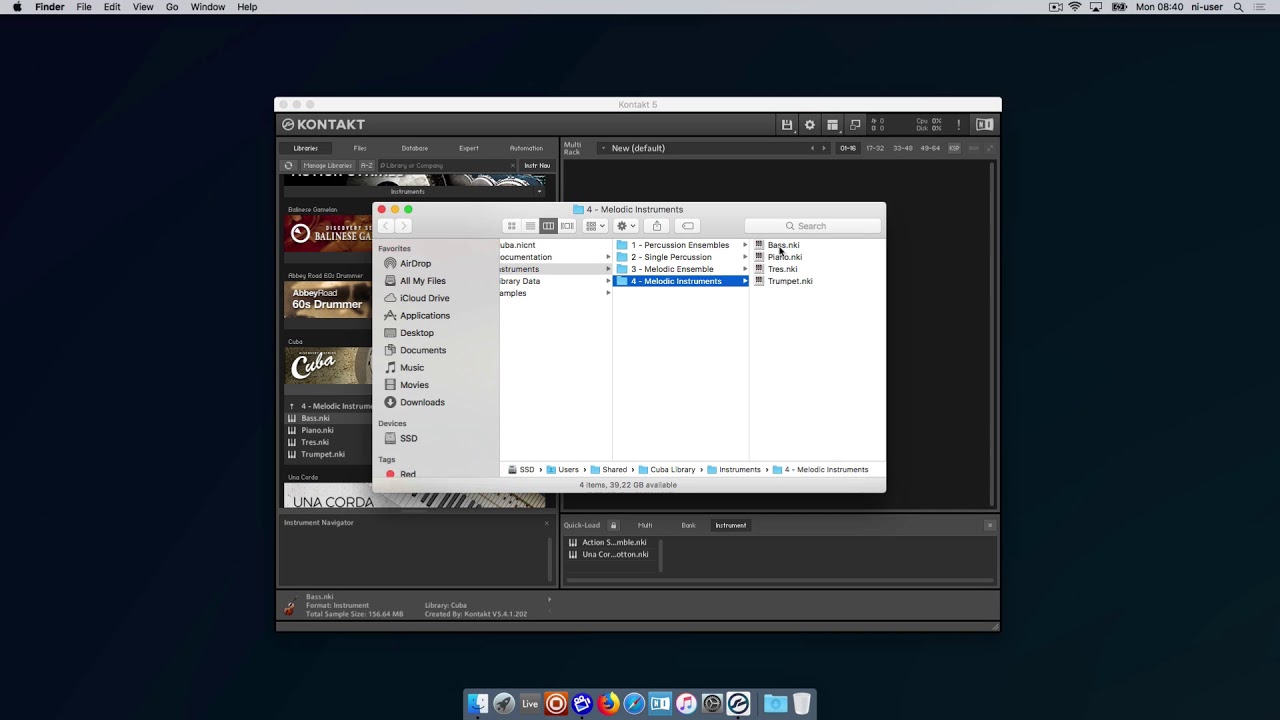Refresh the Kontakt library list
The height and width of the screenshot is (720, 1280).
click(x=289, y=165)
